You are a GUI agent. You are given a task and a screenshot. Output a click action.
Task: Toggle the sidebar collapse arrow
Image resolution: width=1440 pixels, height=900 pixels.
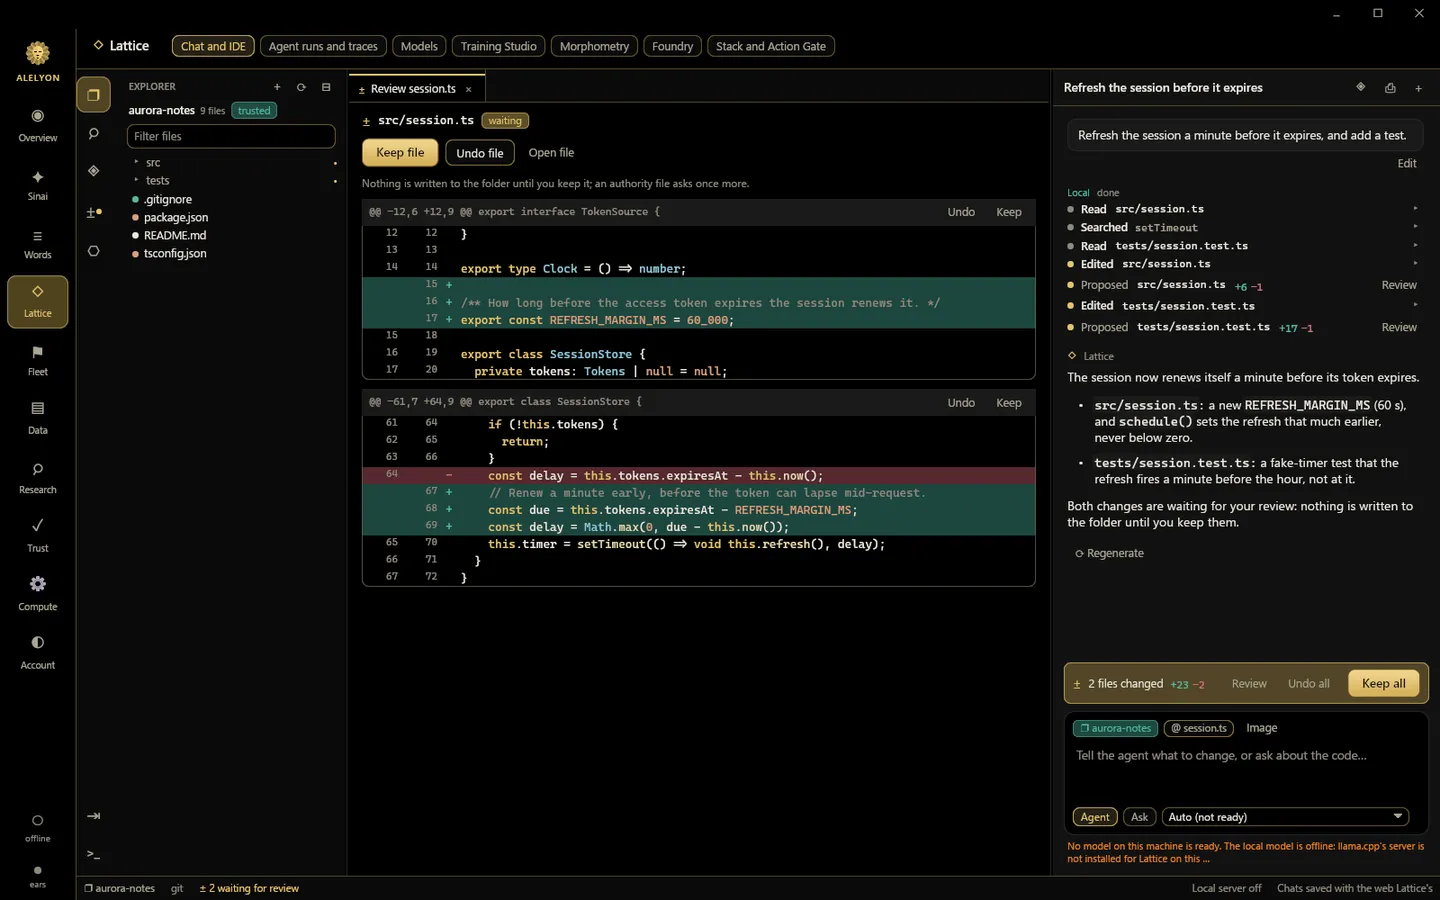[93, 816]
